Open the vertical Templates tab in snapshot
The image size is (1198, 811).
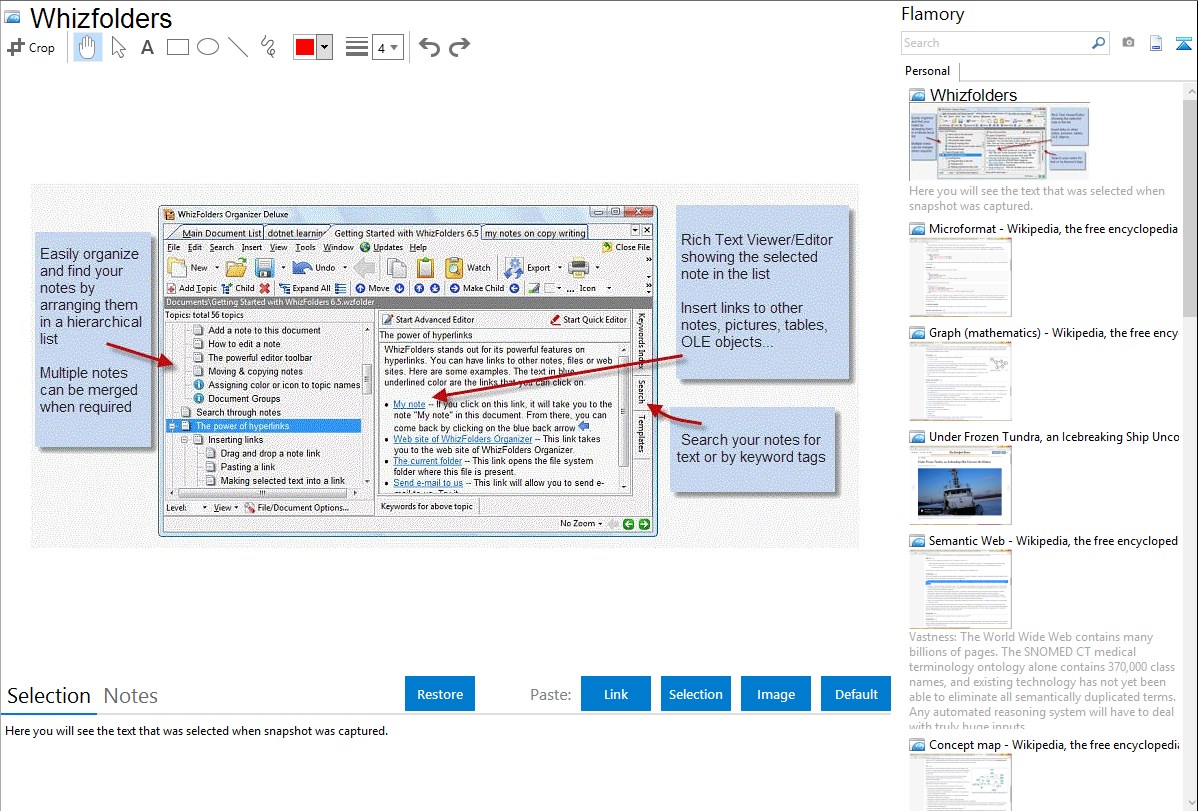(641, 433)
